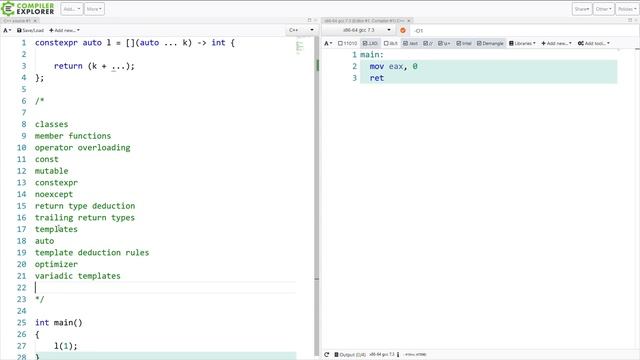Open the x86-64 gcc 7.3 compiler picker
The image size is (640, 360).
(359, 30)
